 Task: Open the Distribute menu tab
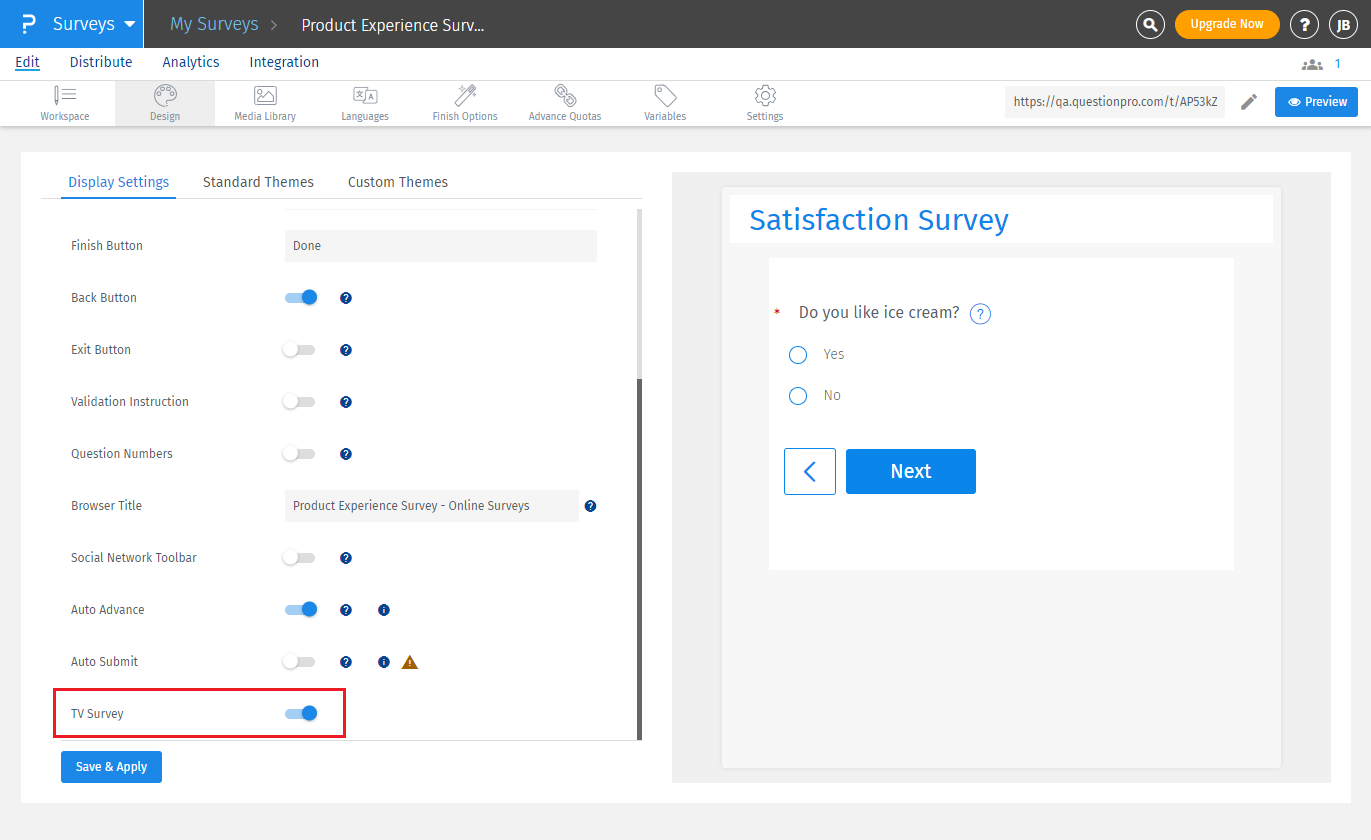[101, 62]
